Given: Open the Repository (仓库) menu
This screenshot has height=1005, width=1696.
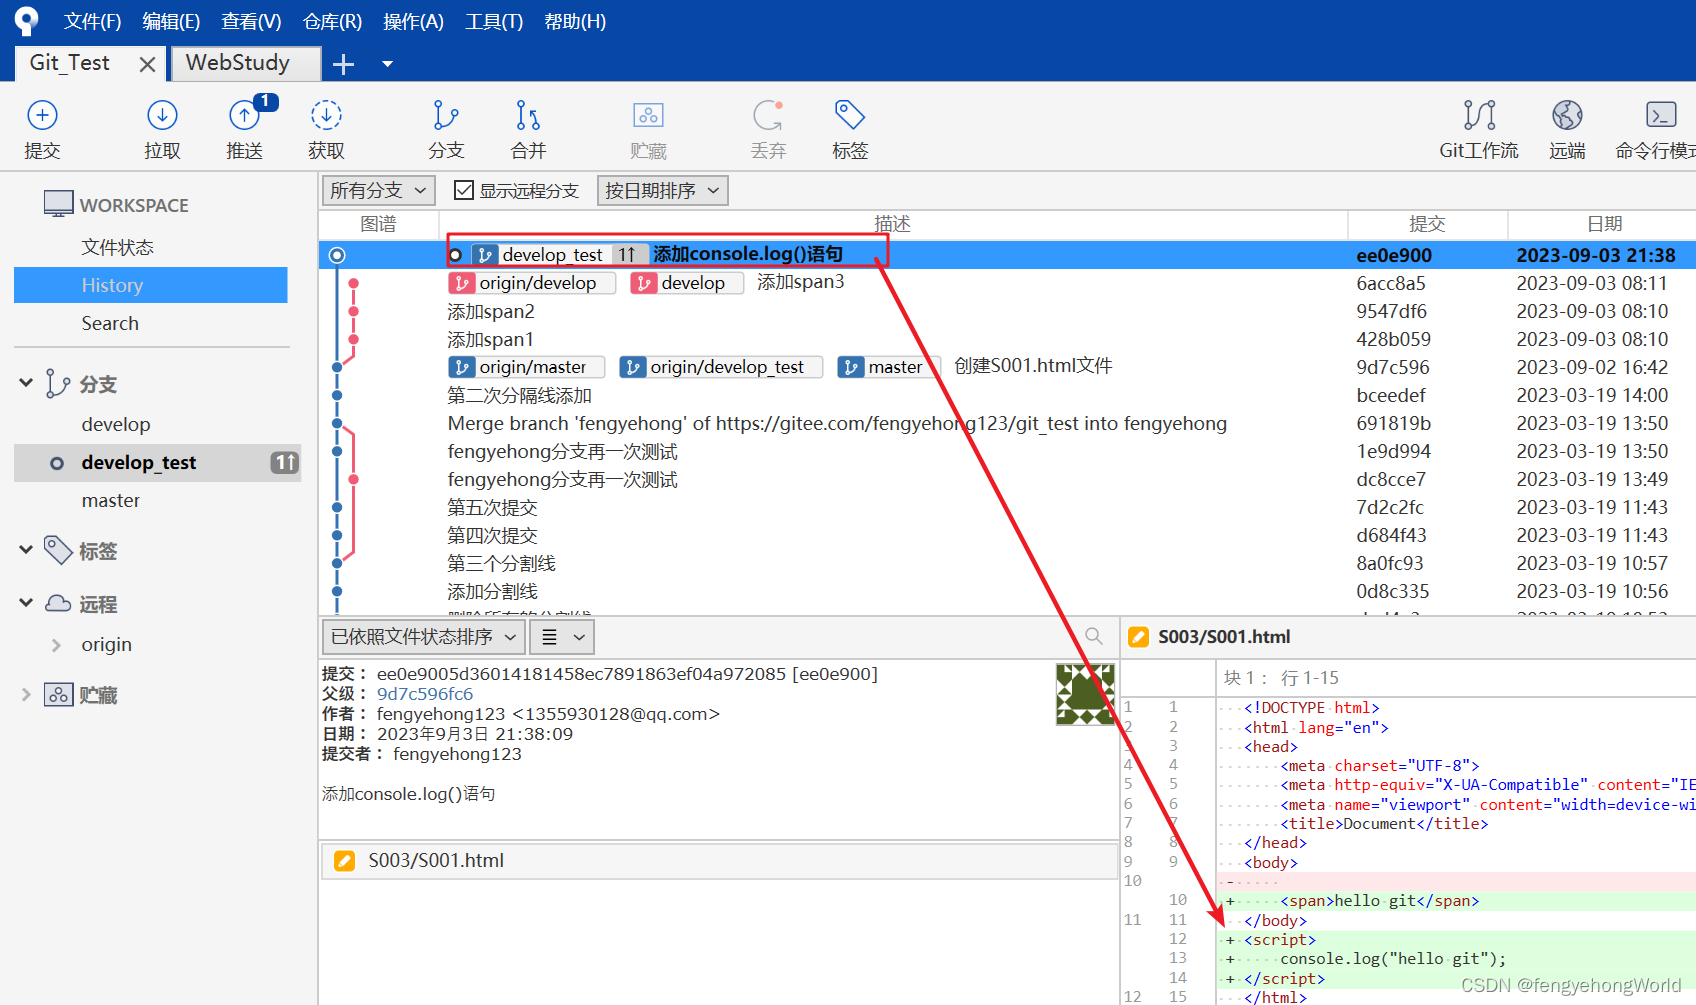Looking at the screenshot, I should (332, 21).
